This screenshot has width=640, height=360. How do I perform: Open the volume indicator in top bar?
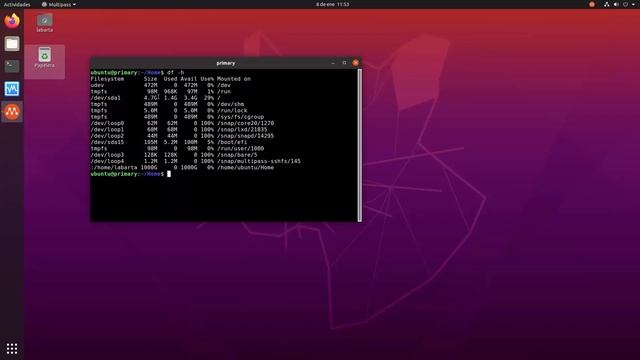(x=616, y=4)
